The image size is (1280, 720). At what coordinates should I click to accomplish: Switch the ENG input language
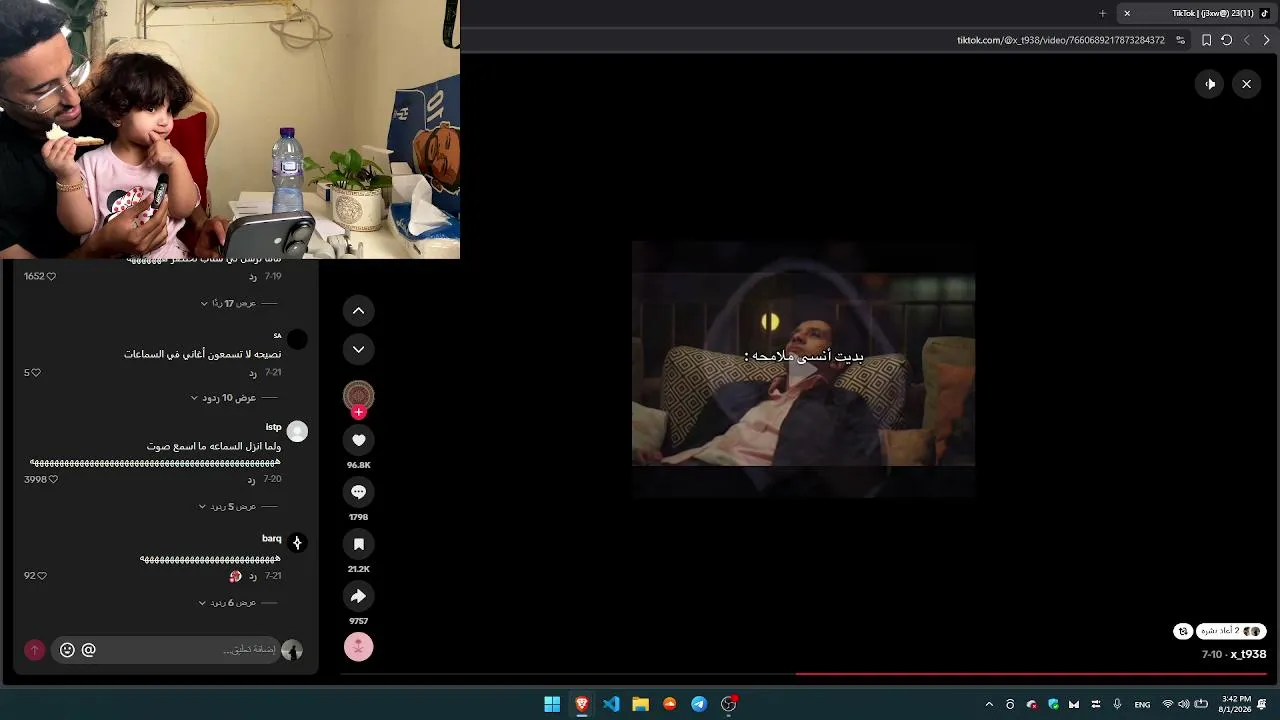(1142, 704)
